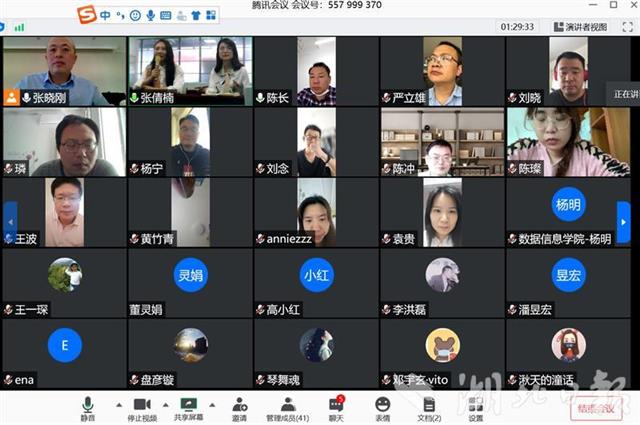Click the red 结束会议 button
Screen dimensions: 640x425
tap(594, 408)
